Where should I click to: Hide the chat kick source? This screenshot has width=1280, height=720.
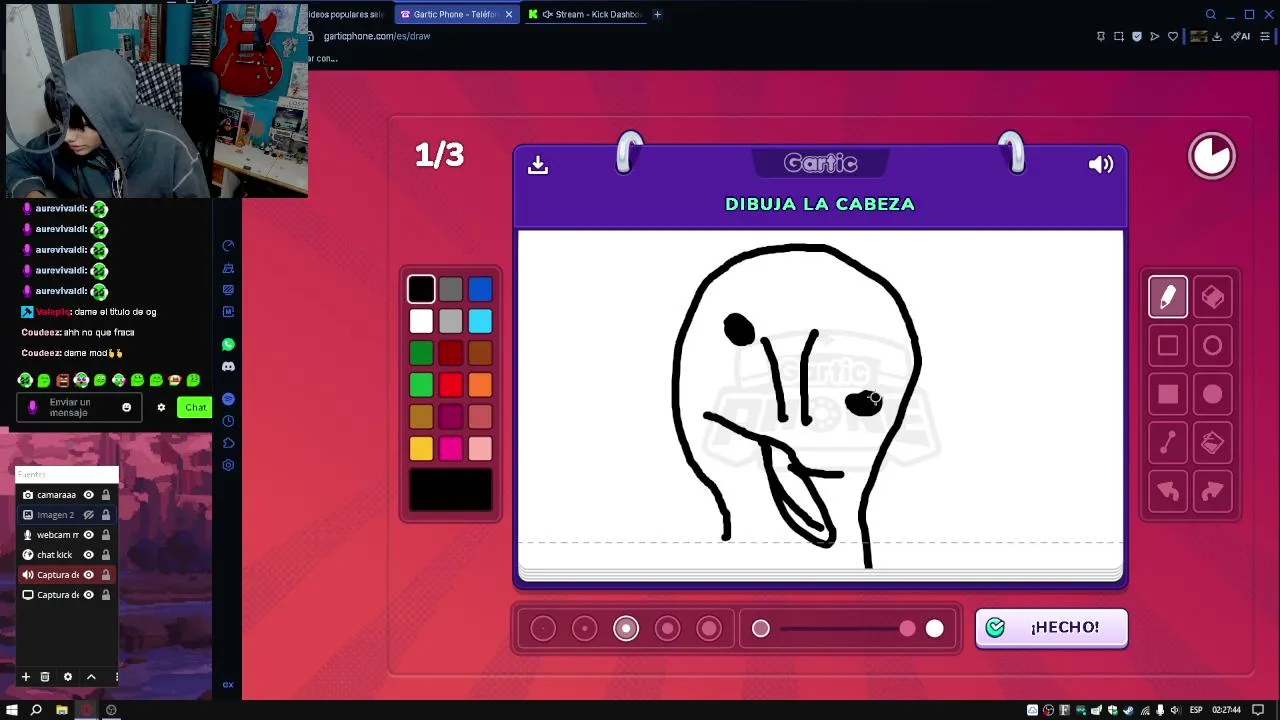88,555
